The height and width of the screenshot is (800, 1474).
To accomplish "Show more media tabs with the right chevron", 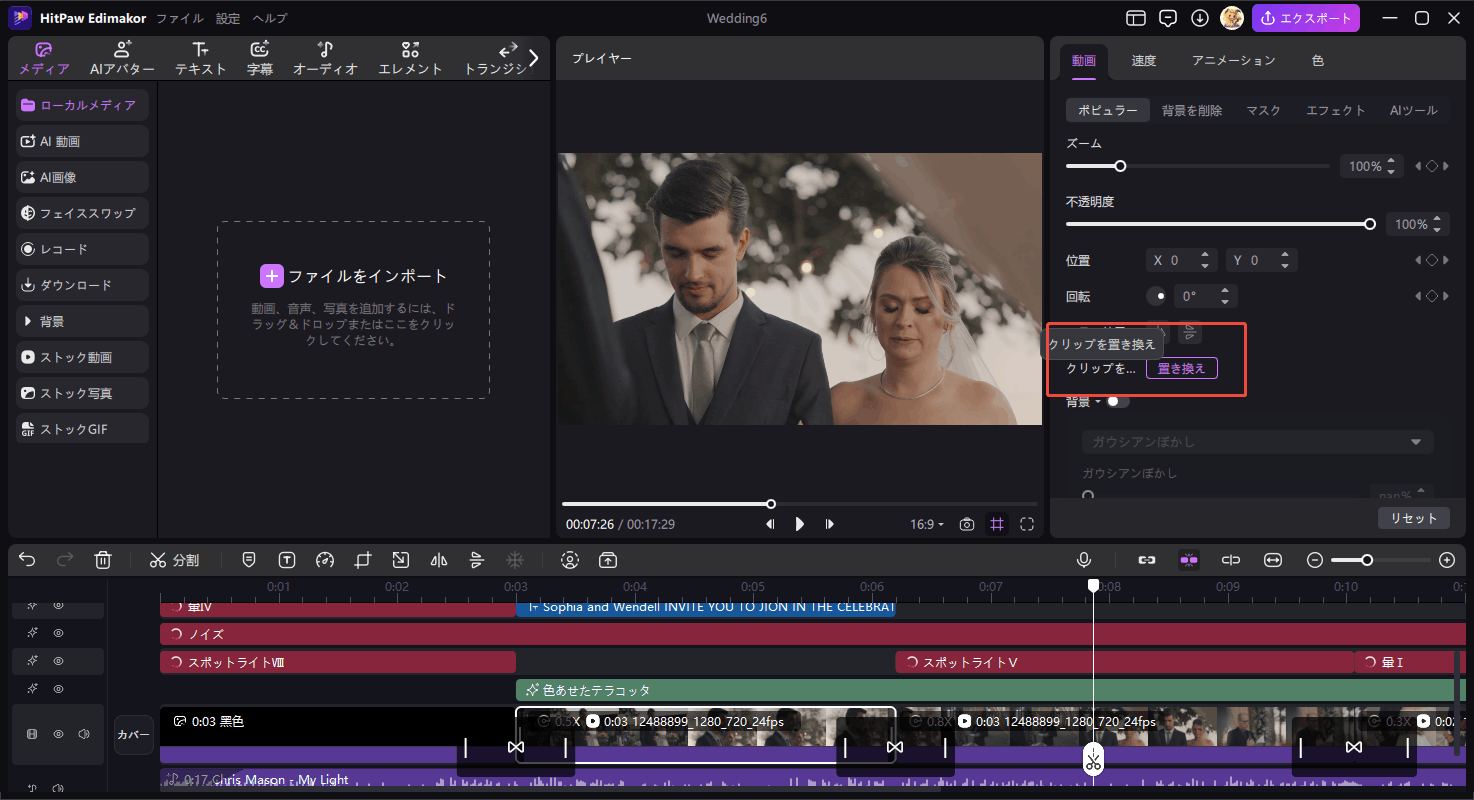I will coord(533,58).
